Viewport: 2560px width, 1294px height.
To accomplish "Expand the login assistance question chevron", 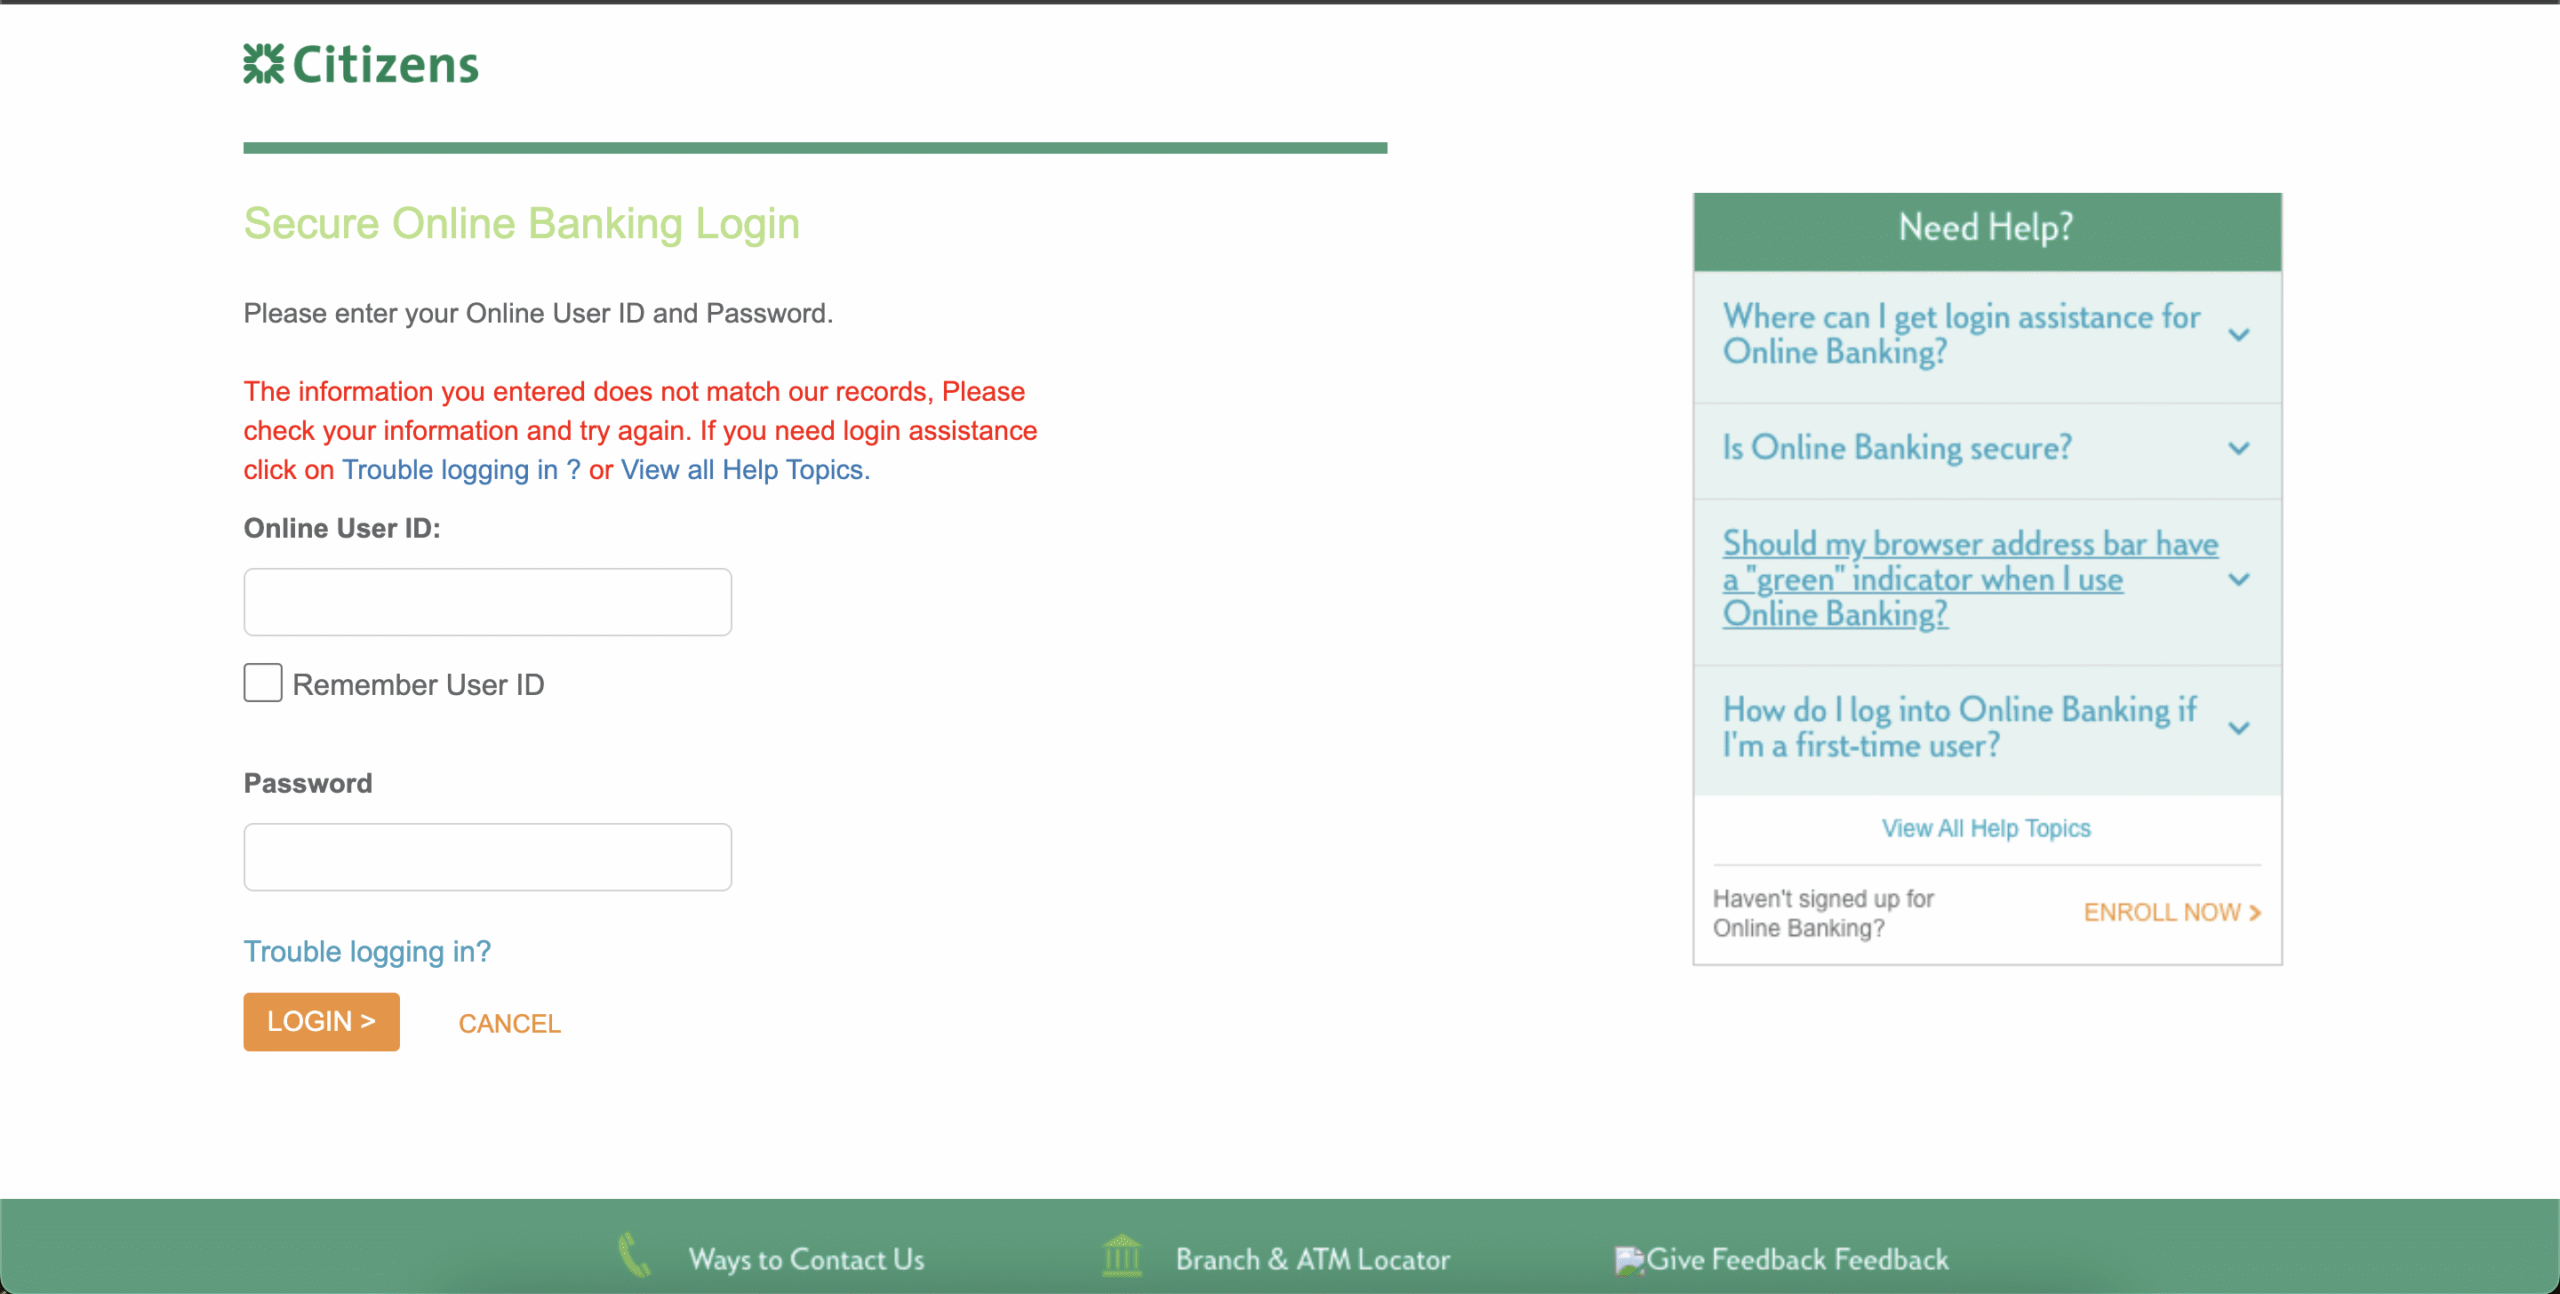I will (2239, 335).
